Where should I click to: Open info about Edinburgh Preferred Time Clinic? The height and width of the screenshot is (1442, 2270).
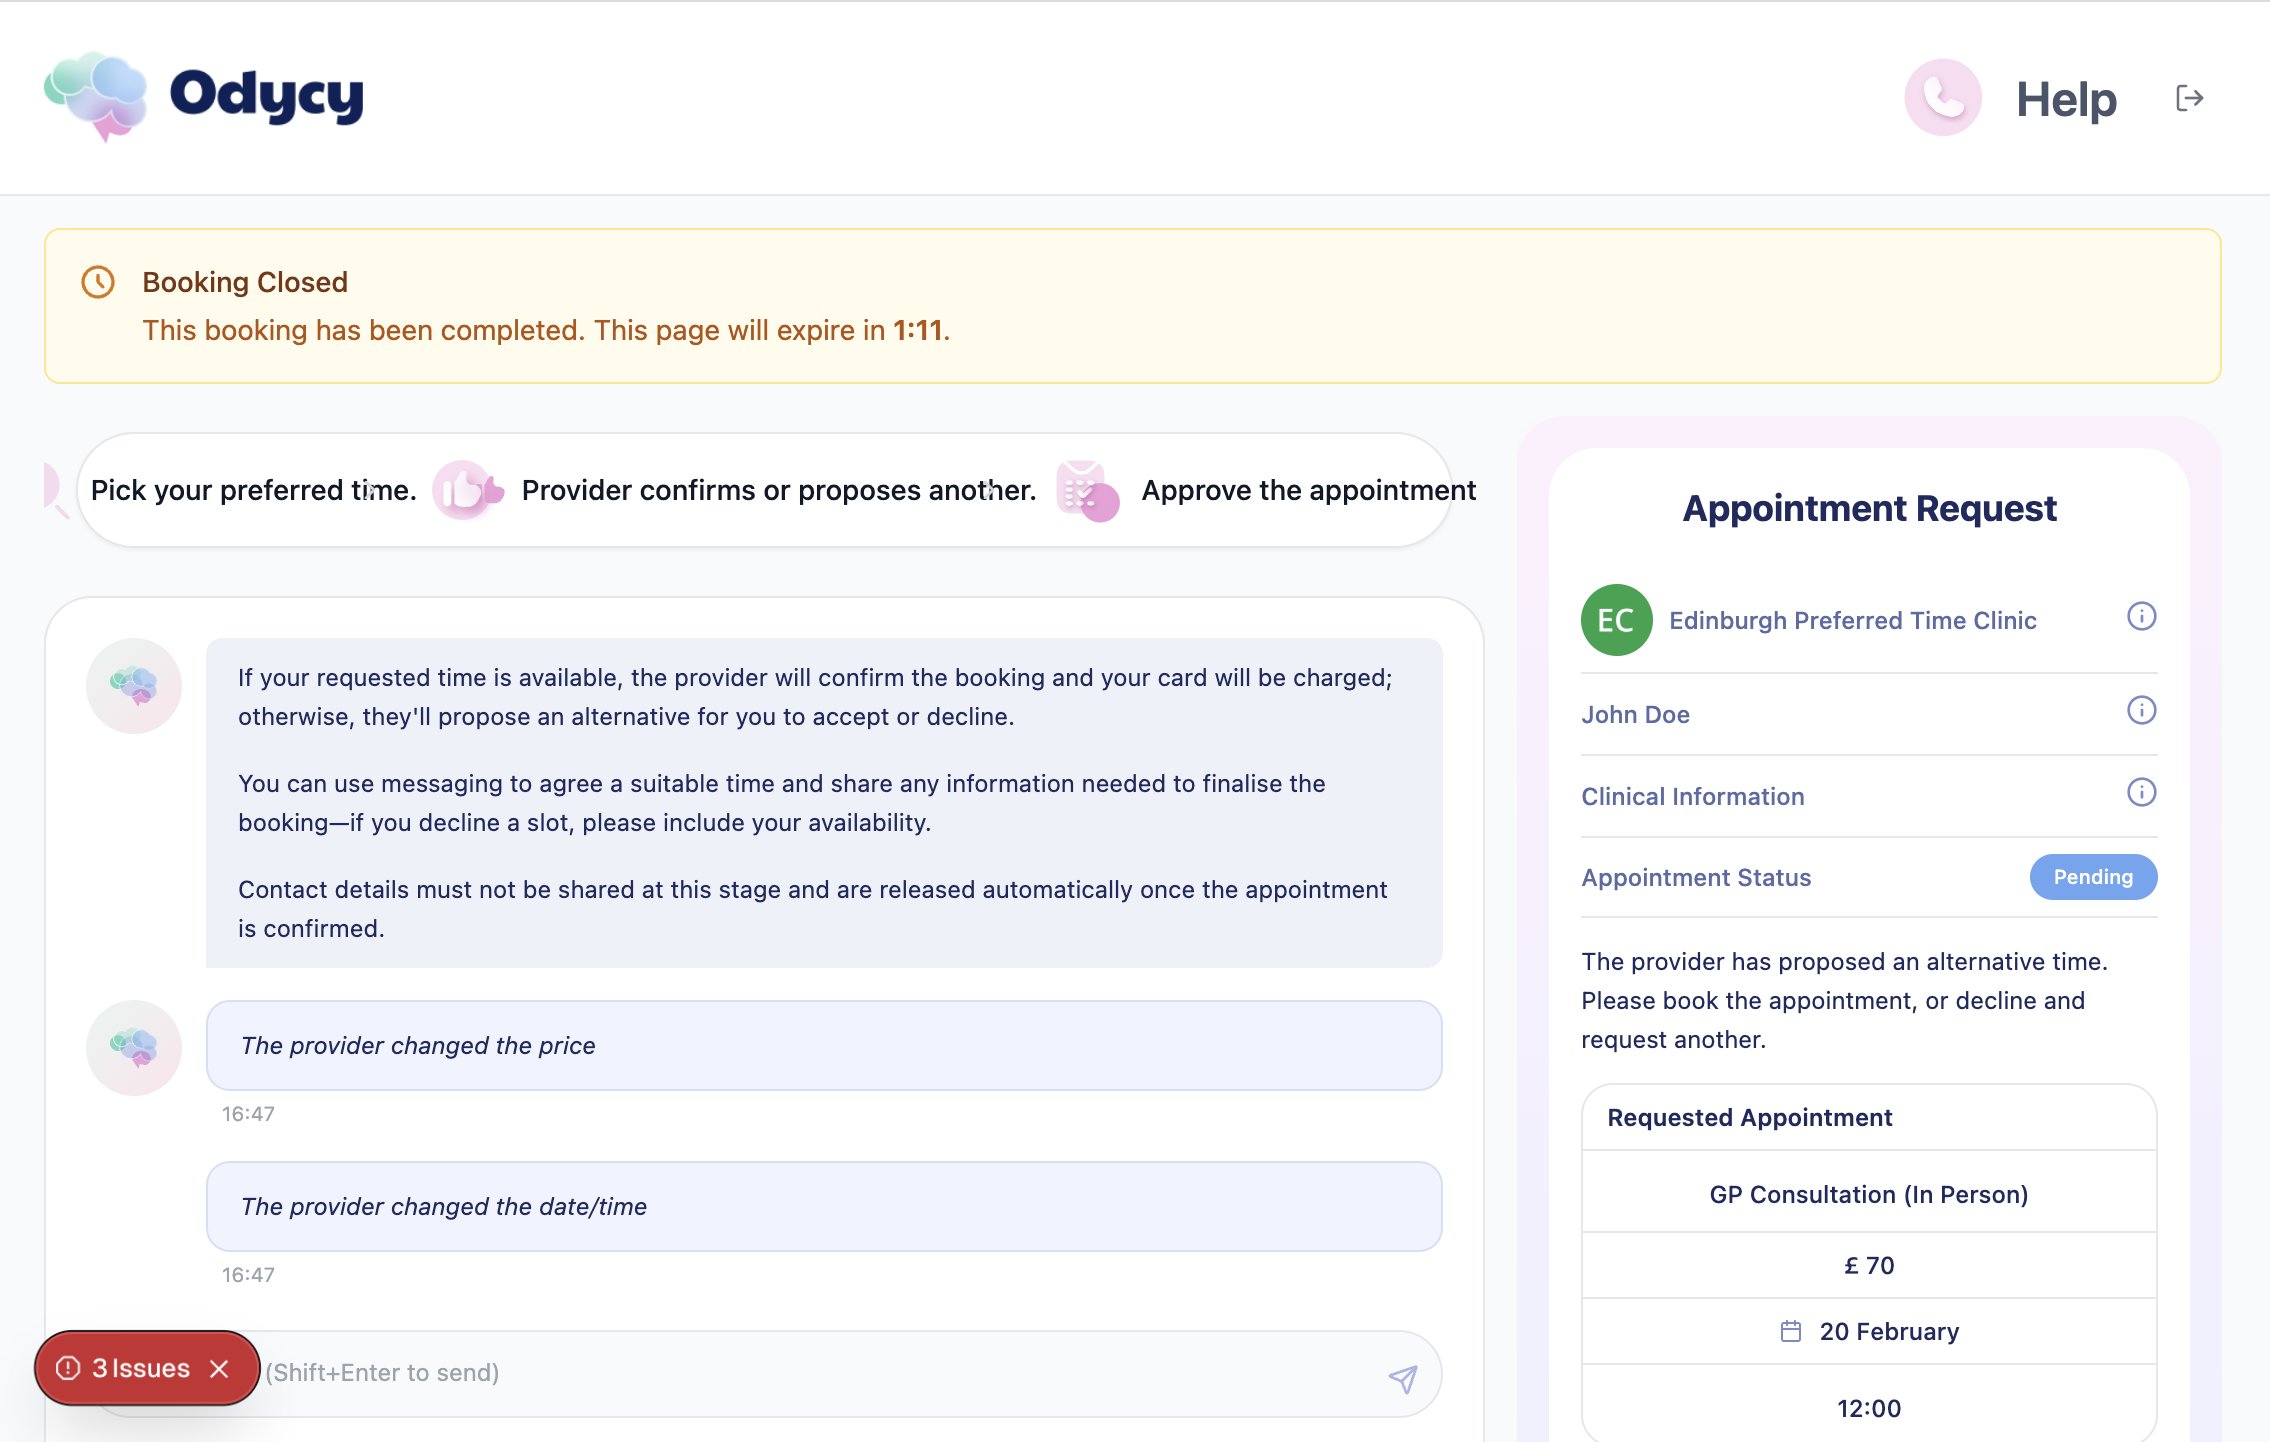(x=2142, y=617)
